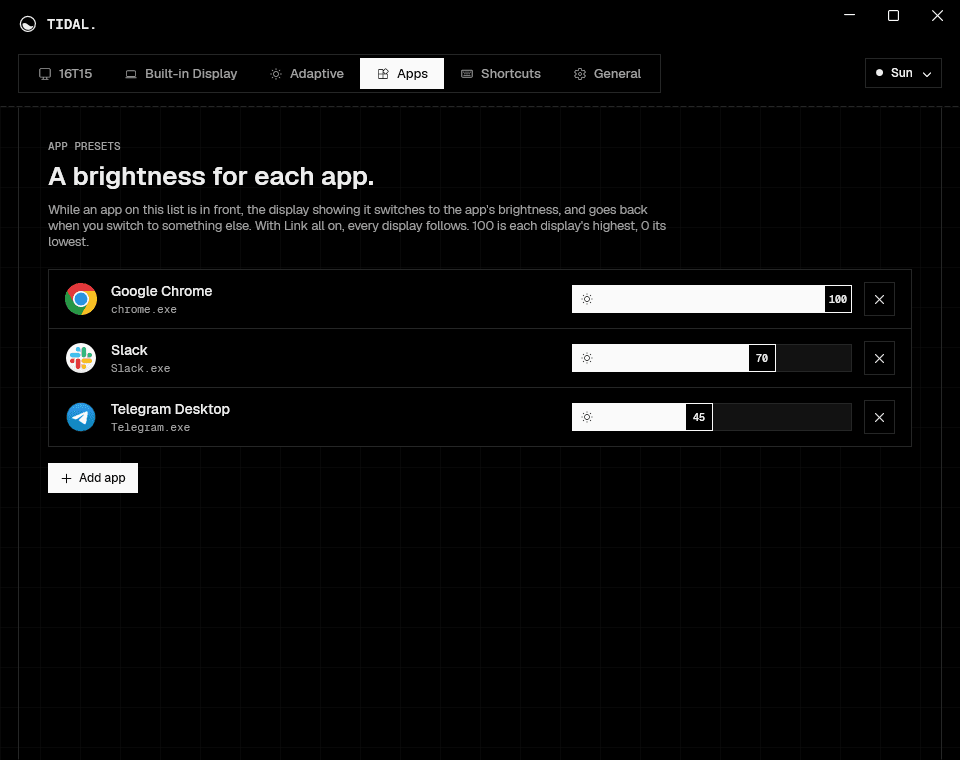Viewport: 960px width, 760px height.
Task: Maximize the TIDAL window
Action: tap(893, 15)
